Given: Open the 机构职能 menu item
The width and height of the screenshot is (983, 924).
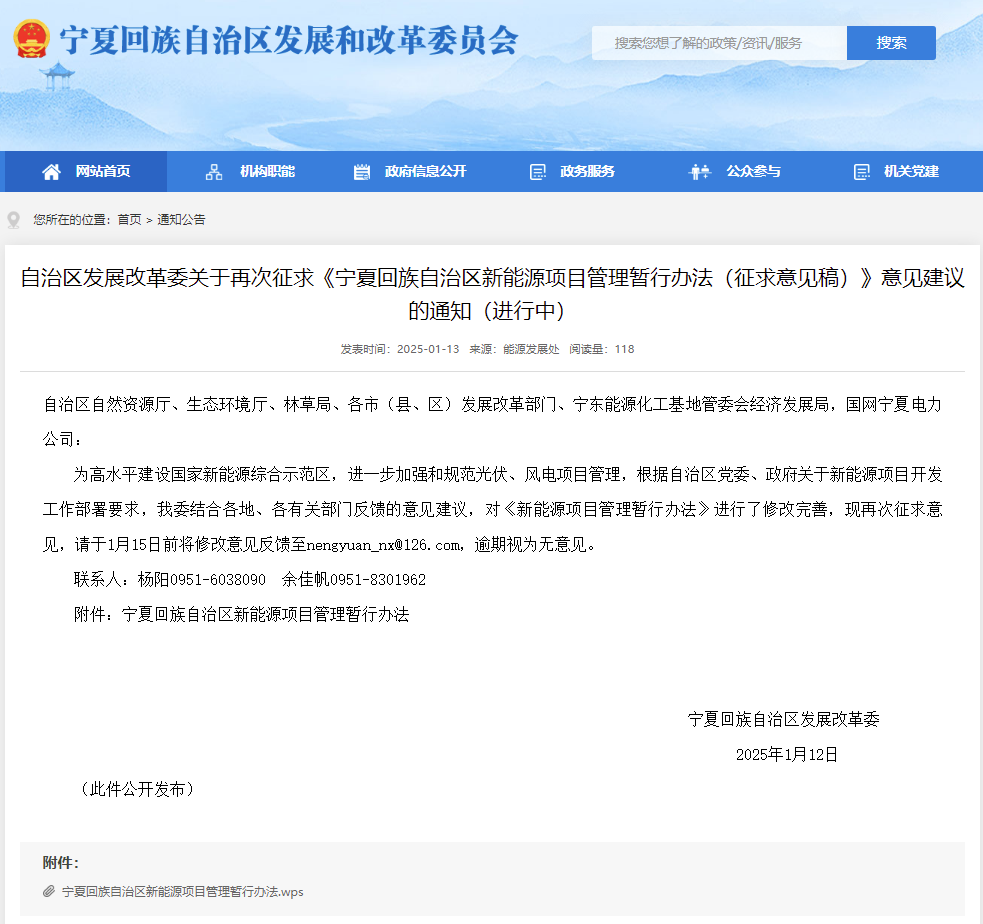Looking at the screenshot, I should point(267,172).
